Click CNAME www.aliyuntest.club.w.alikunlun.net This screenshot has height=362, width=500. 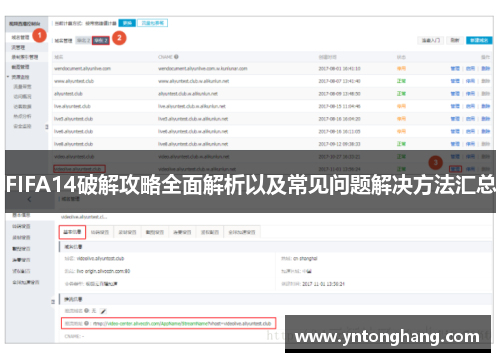tap(194, 81)
